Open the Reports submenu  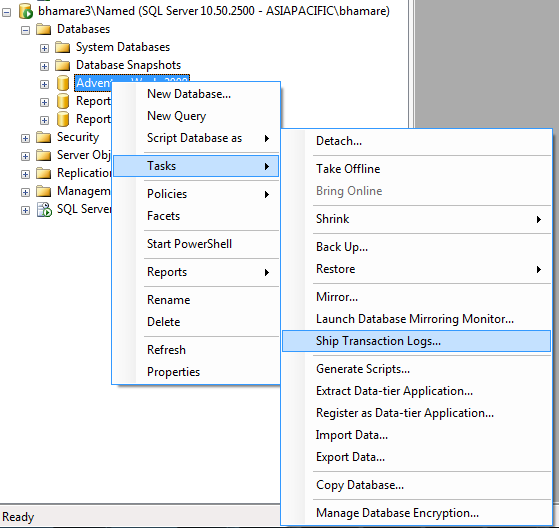pyautogui.click(x=196, y=272)
